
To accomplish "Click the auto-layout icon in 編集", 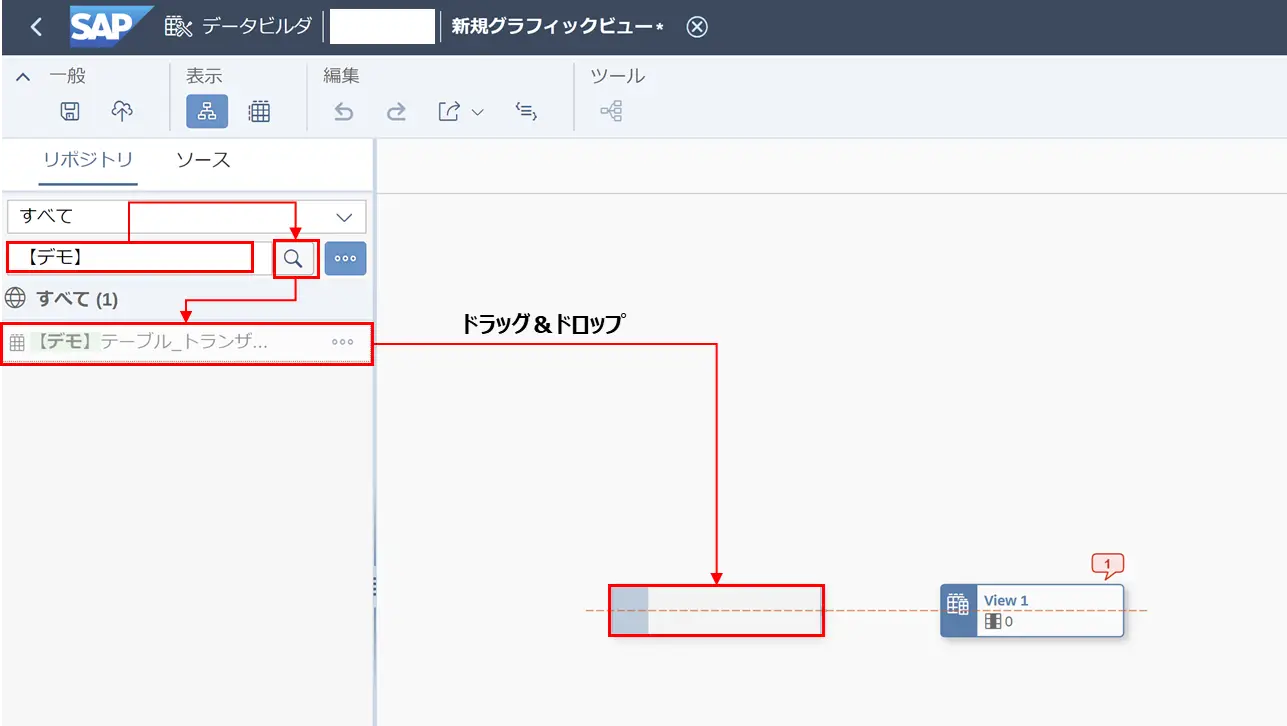I will pos(527,112).
